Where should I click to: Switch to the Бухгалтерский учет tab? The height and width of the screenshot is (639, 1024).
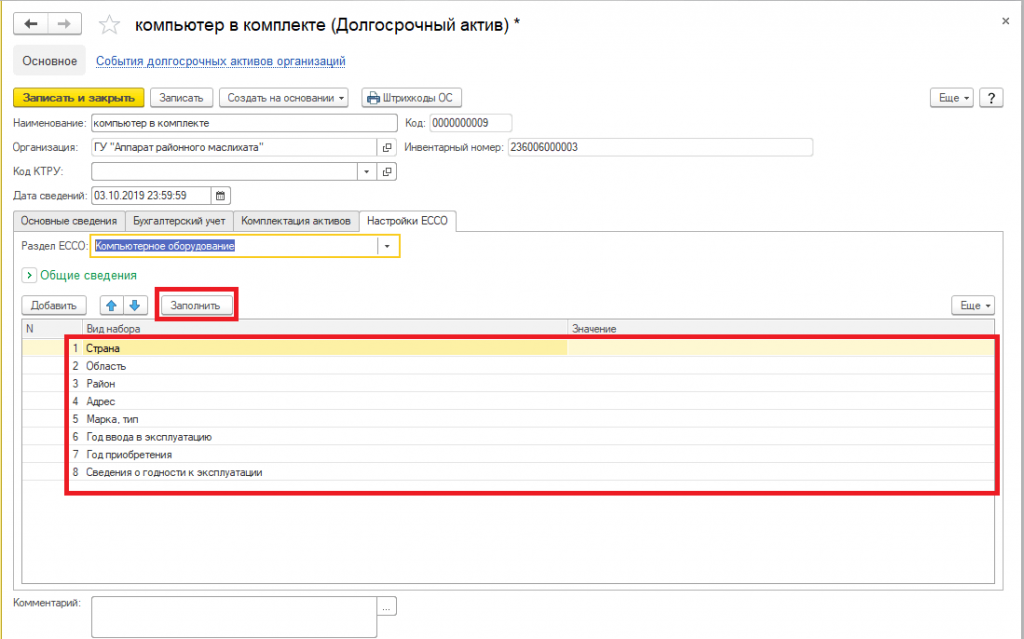point(179,220)
